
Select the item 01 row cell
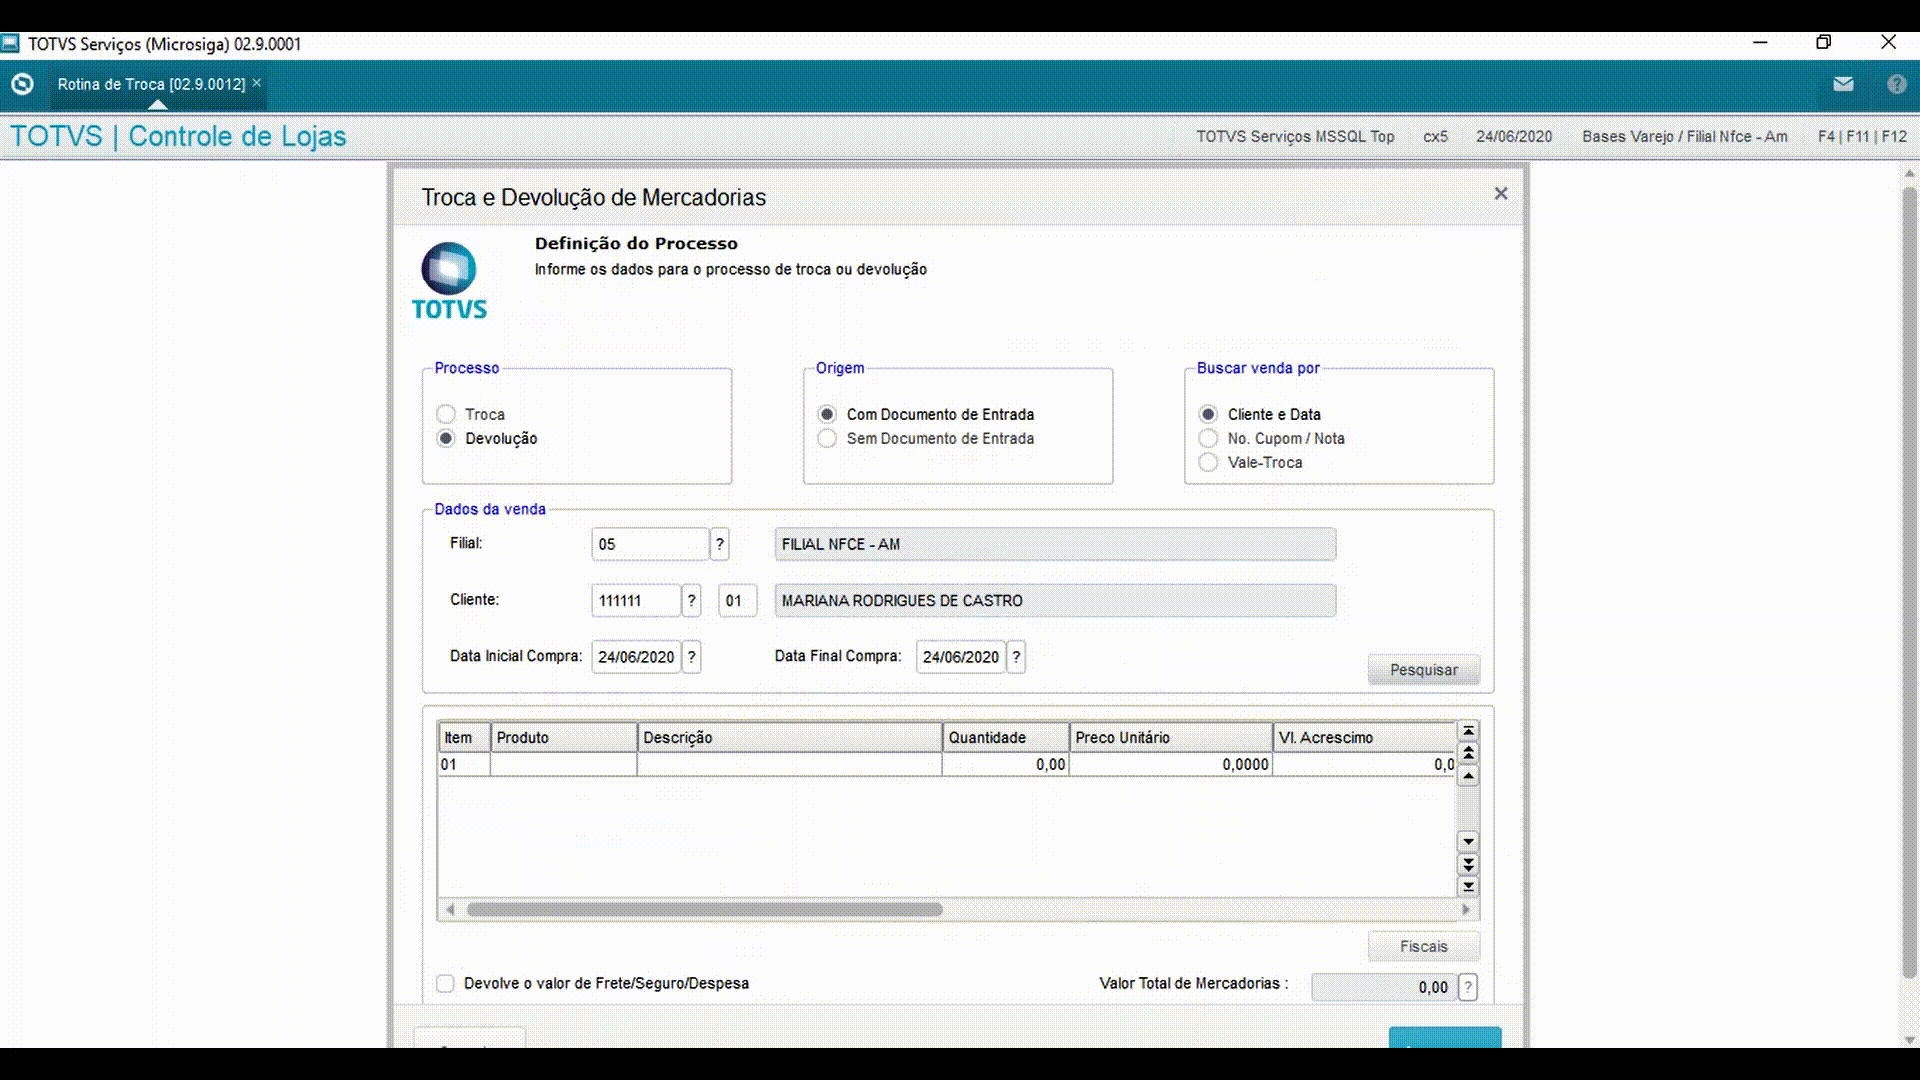tap(464, 764)
